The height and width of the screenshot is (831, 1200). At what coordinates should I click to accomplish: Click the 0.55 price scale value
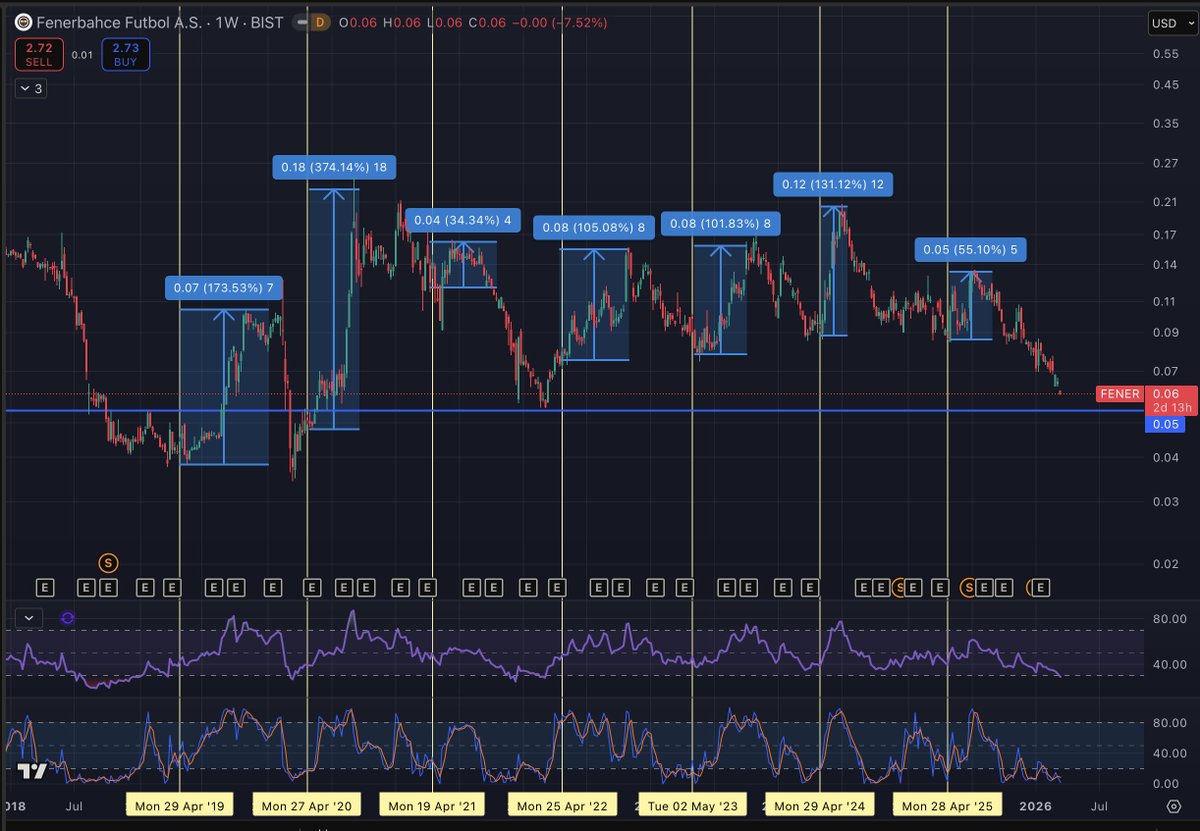1165,52
